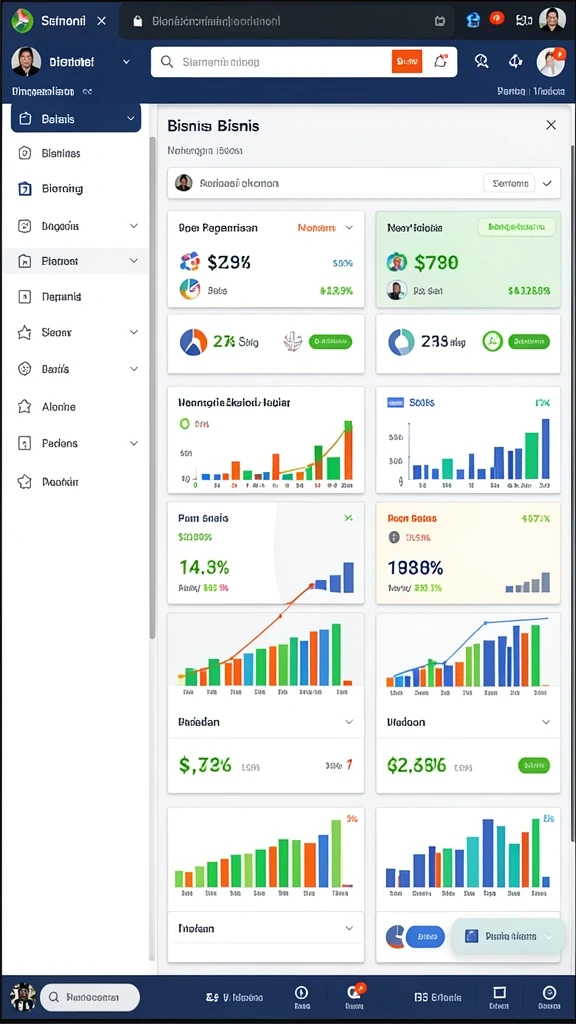The width and height of the screenshot is (576, 1024).
Task: Click the green pill beside $2,686
Action: click(534, 765)
